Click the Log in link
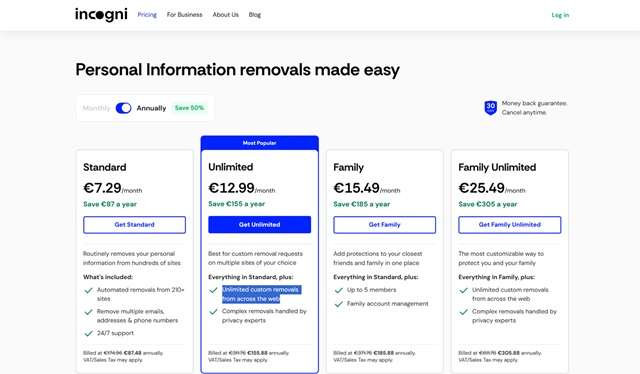The height and width of the screenshot is (374, 640). (560, 15)
